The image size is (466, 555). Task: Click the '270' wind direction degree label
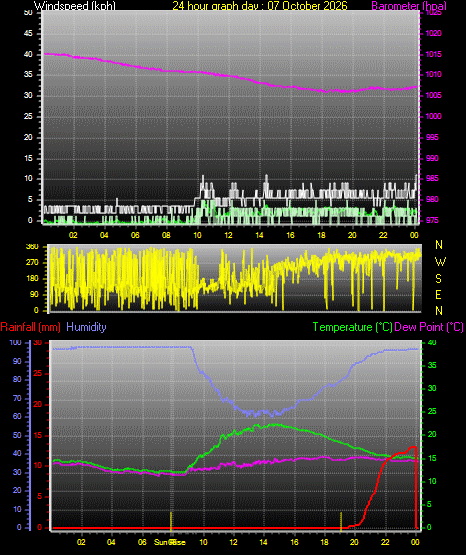pos(32,263)
